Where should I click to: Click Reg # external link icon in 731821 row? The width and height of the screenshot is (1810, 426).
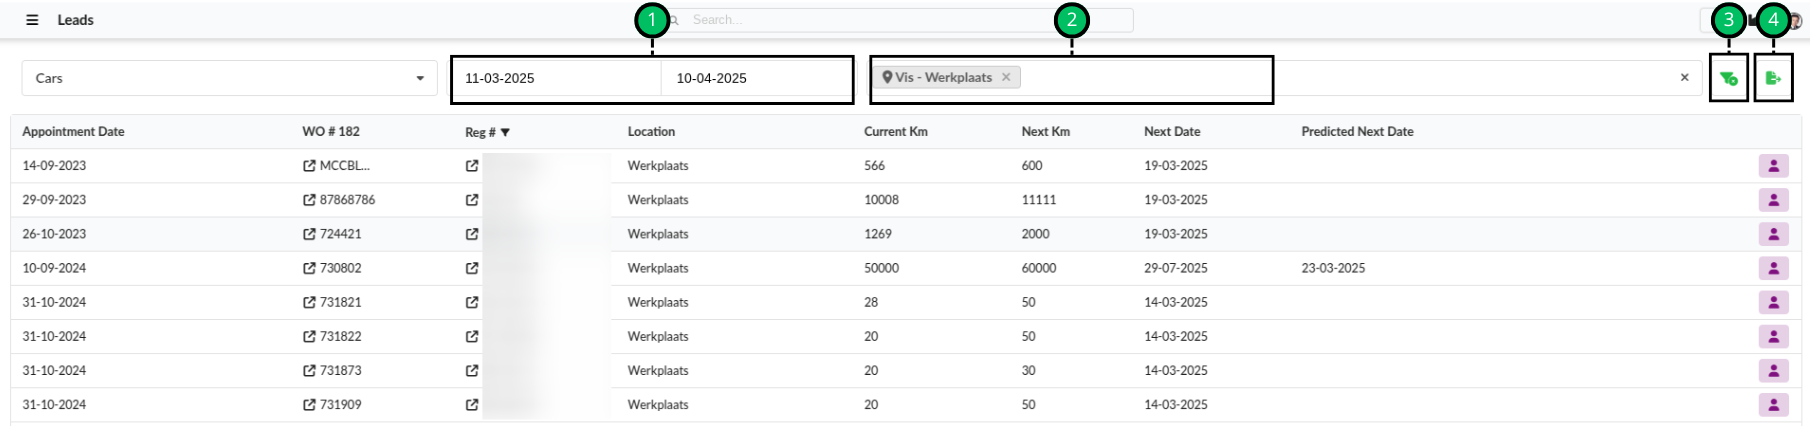(x=472, y=302)
